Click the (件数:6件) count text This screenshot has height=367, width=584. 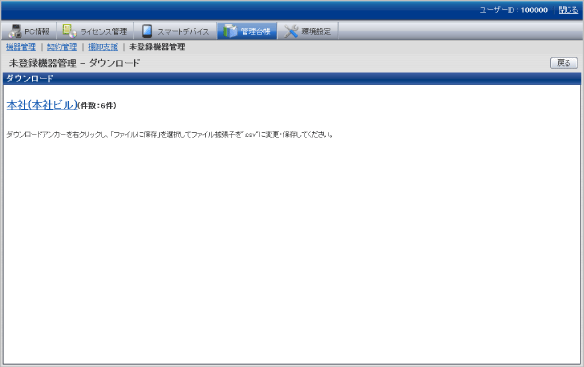(97, 106)
